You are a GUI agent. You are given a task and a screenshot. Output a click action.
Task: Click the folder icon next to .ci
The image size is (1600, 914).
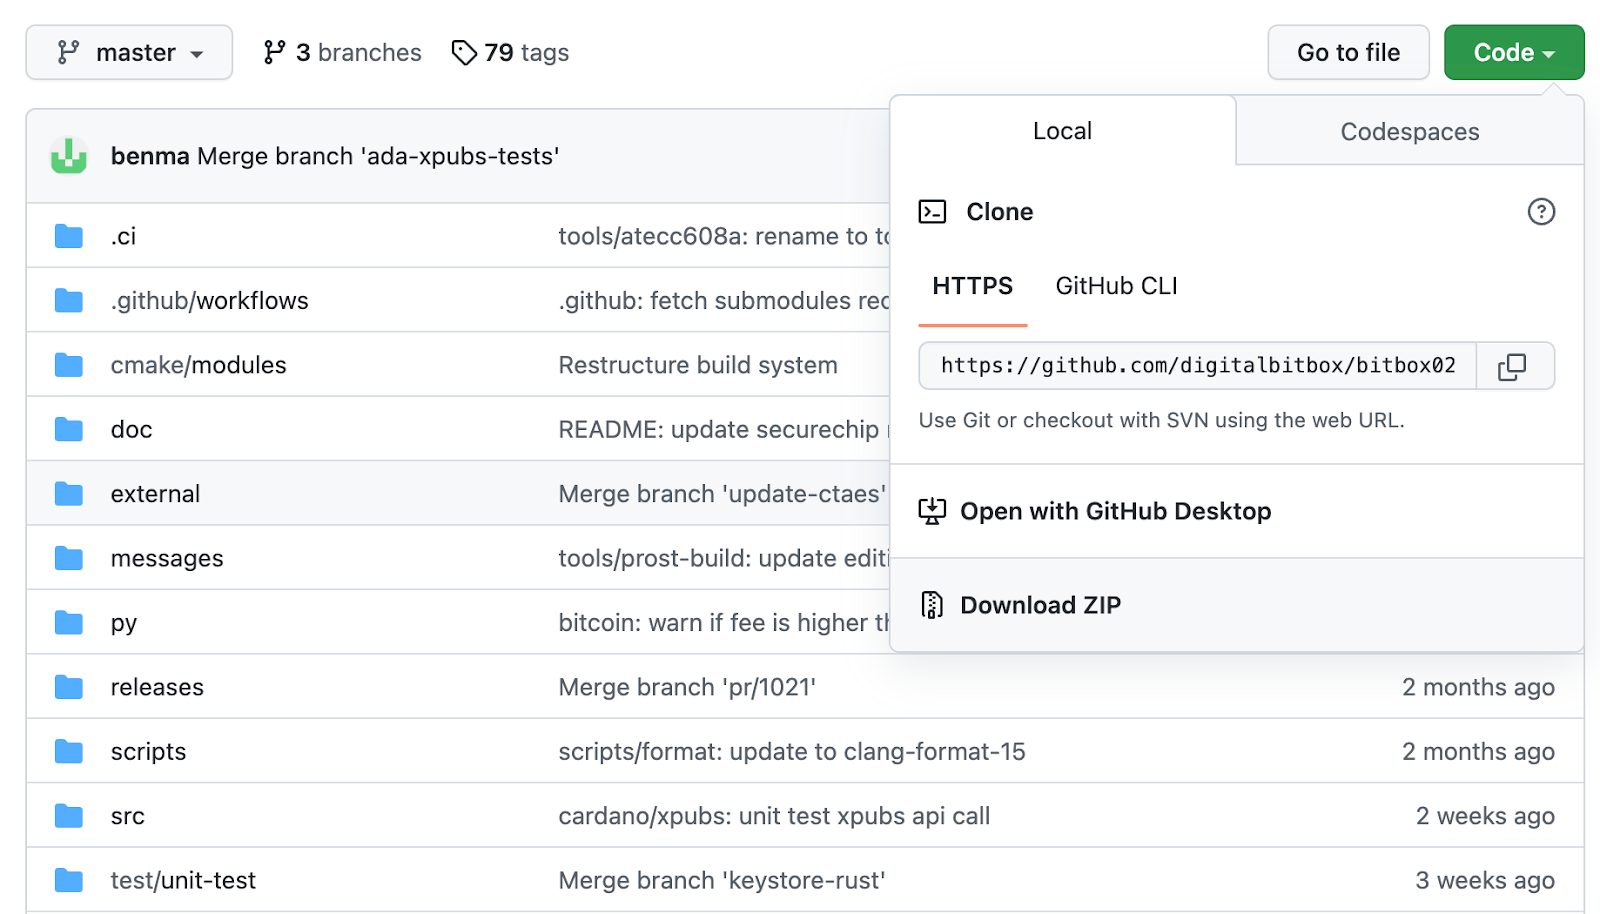coord(69,237)
